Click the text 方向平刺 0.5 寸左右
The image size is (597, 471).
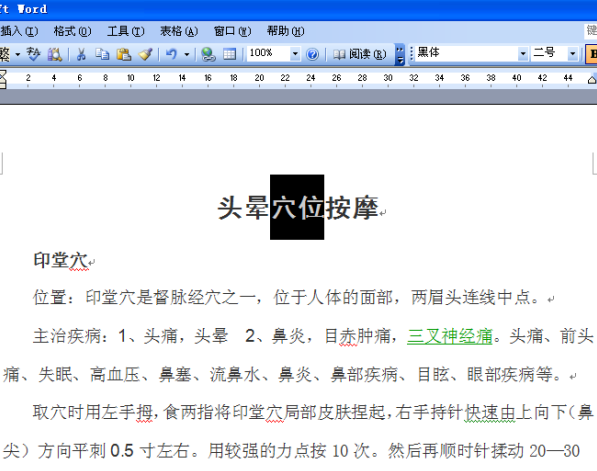113,451
